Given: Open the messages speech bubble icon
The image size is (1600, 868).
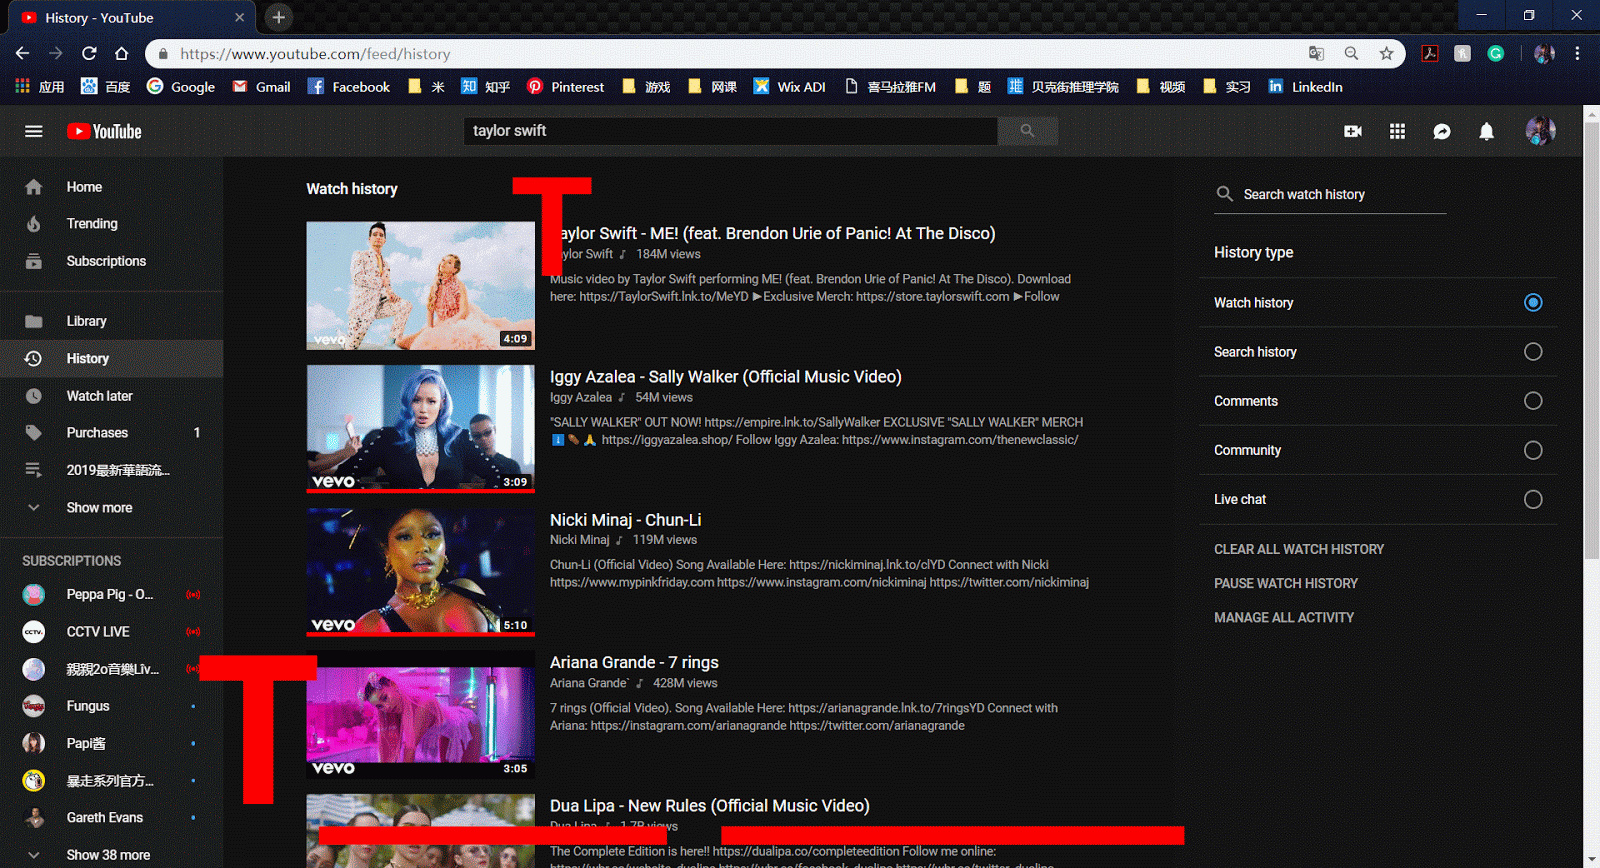Looking at the screenshot, I should tap(1442, 131).
